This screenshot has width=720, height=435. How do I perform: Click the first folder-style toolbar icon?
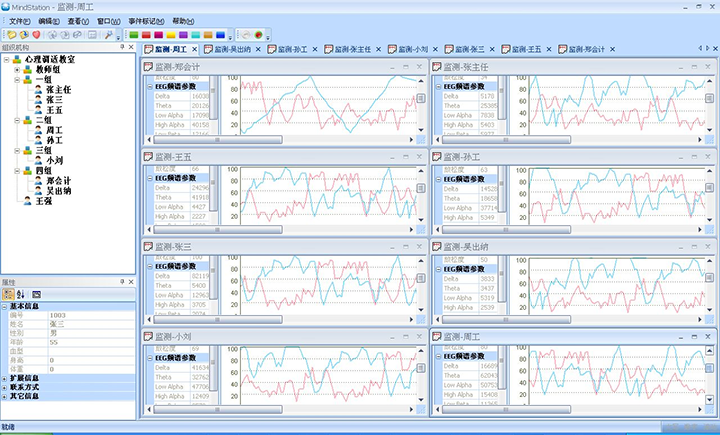(10, 35)
